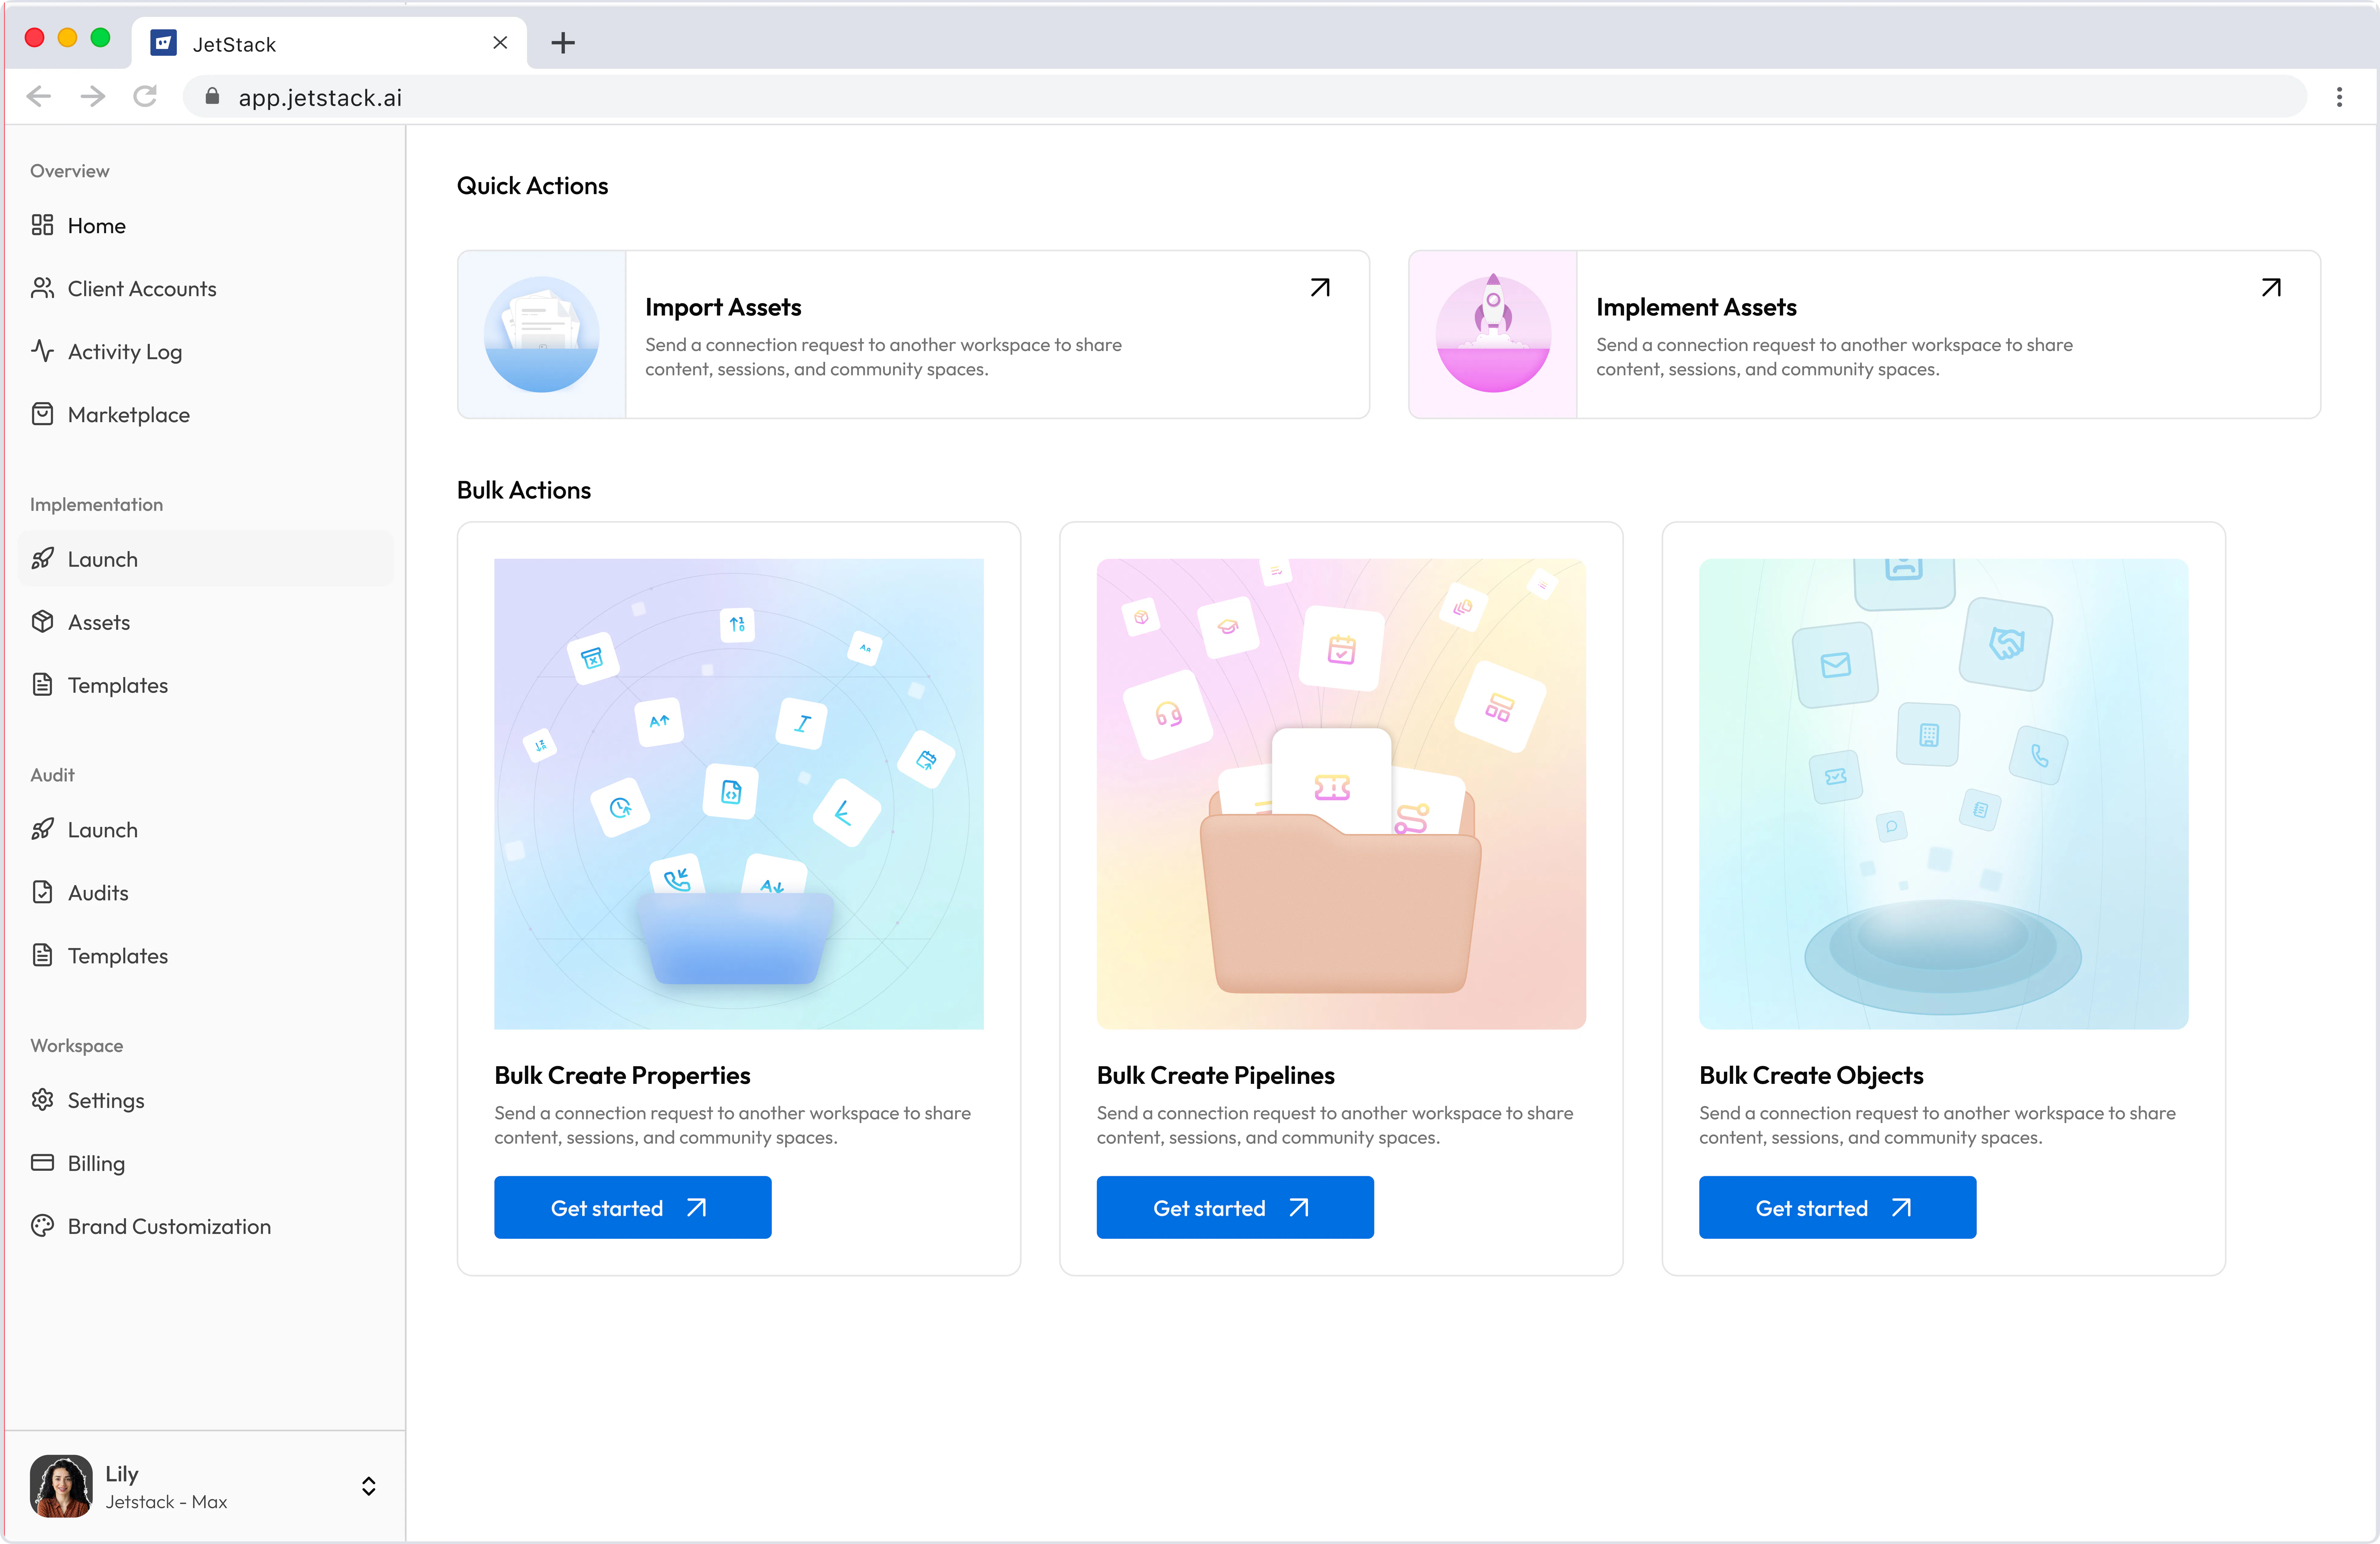Click the Import Assets blue circle thumbnail

coord(542,334)
